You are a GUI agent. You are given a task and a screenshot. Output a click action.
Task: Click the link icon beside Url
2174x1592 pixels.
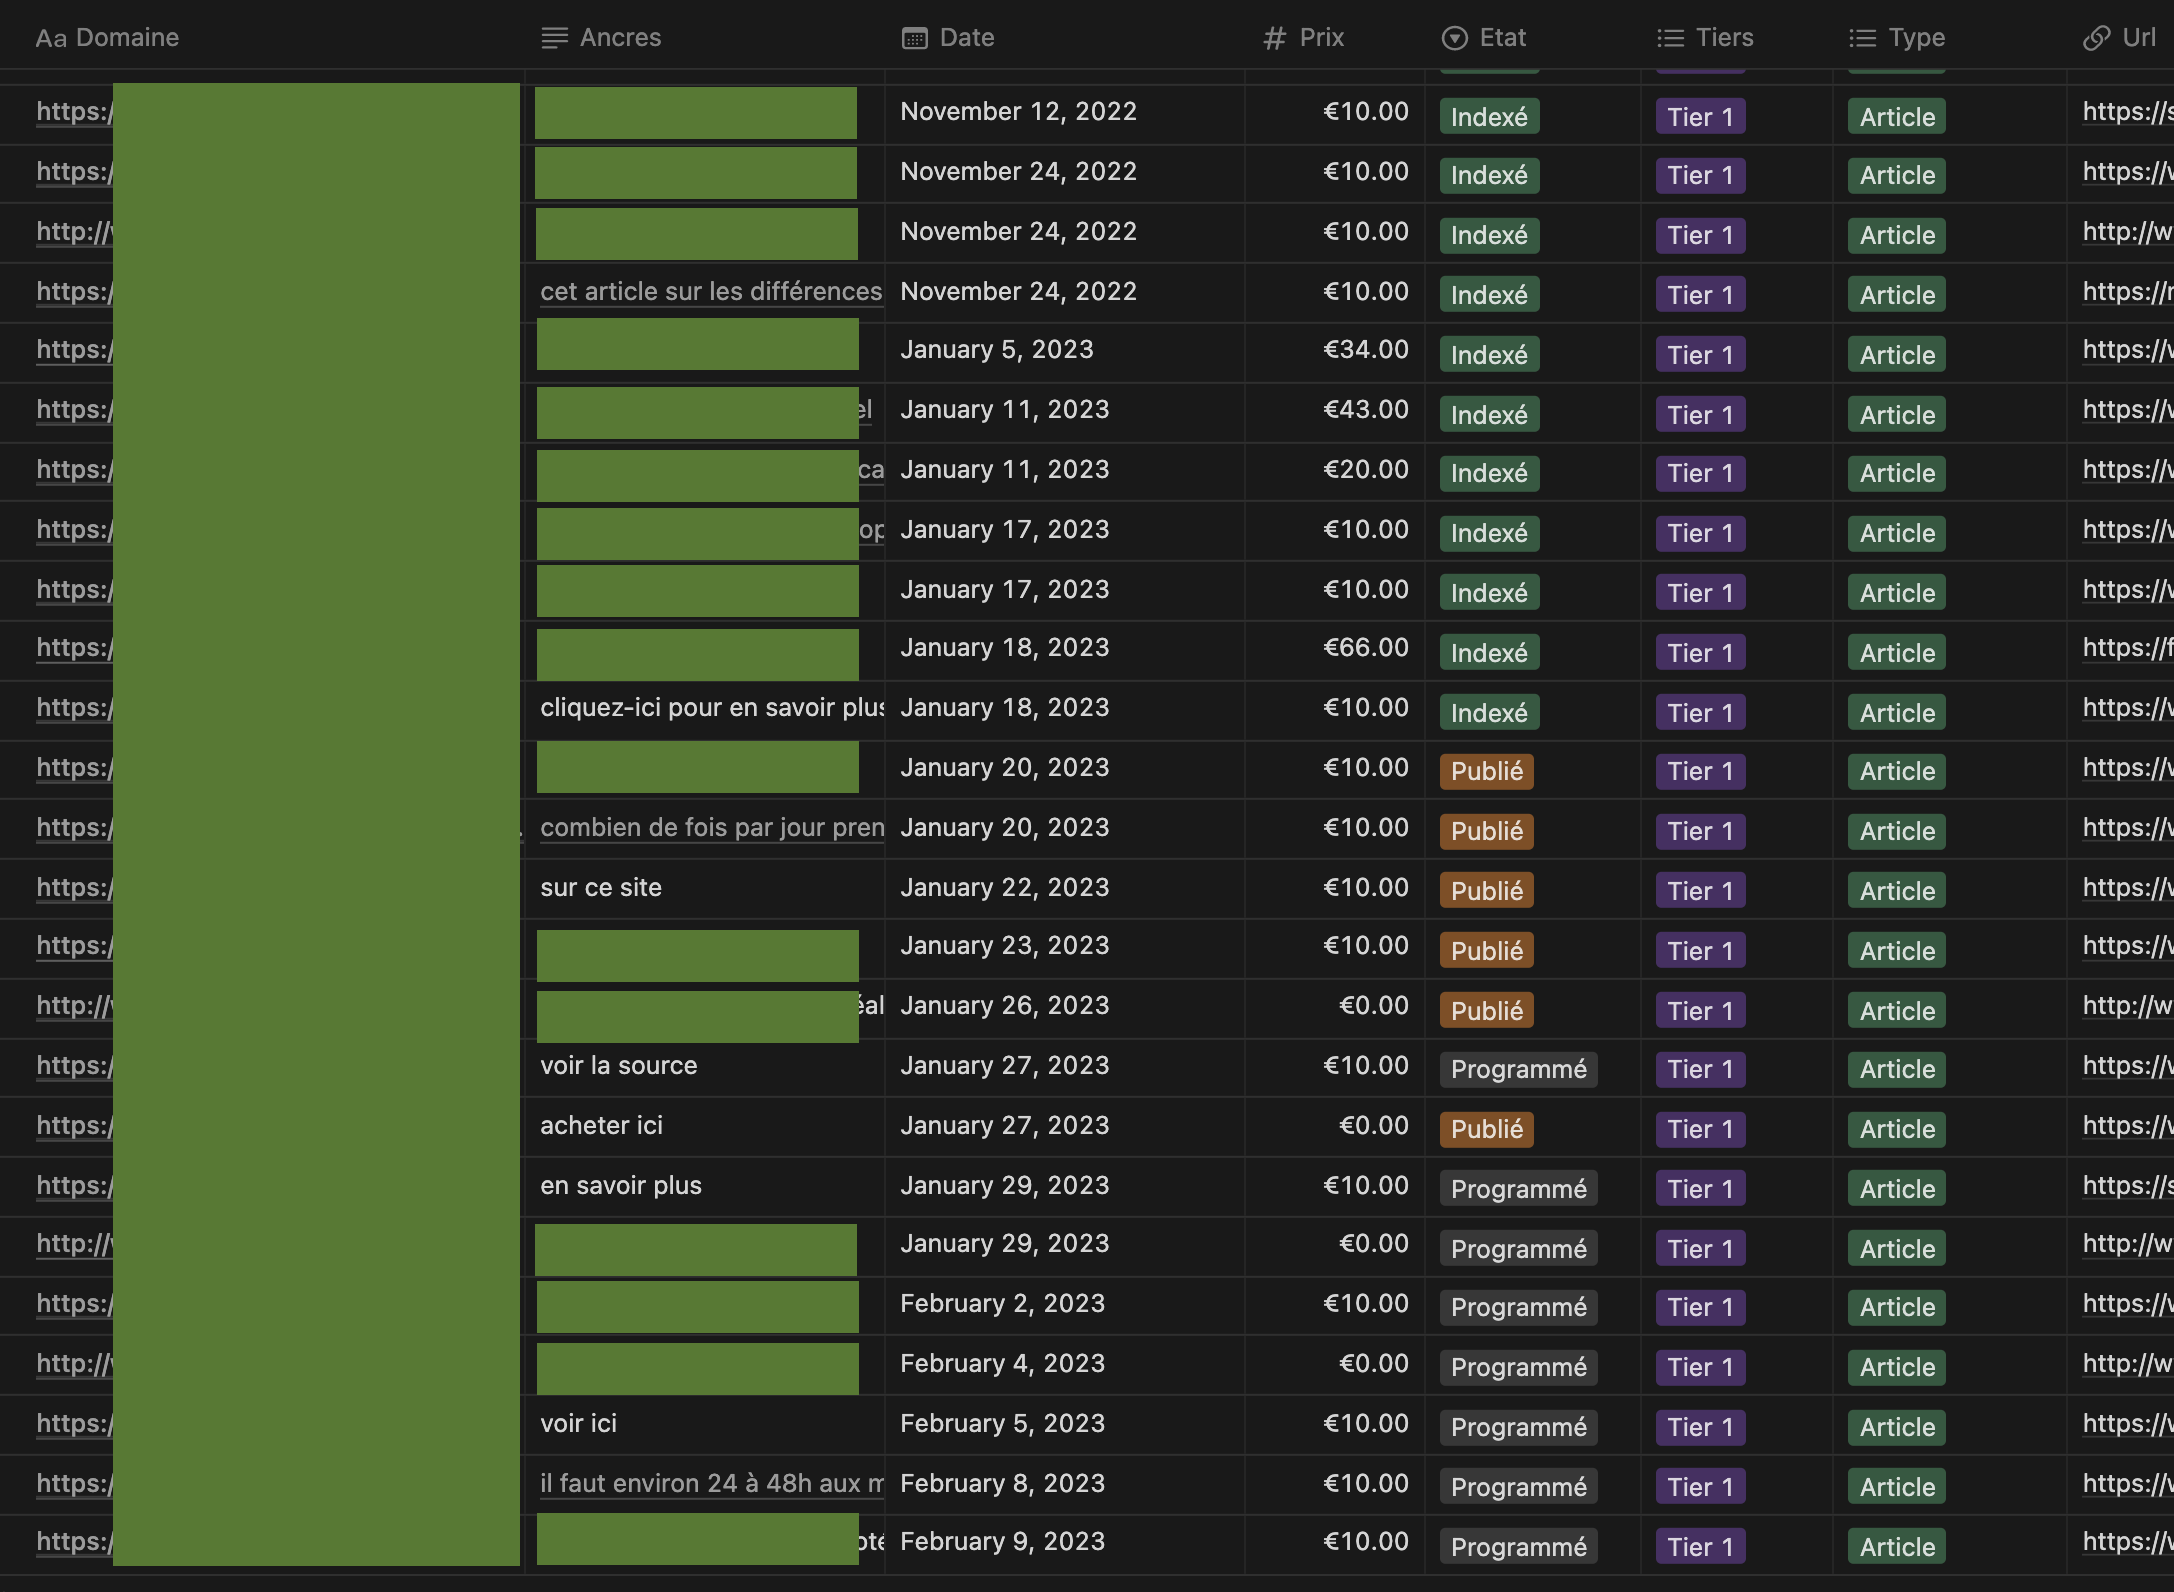(2096, 38)
